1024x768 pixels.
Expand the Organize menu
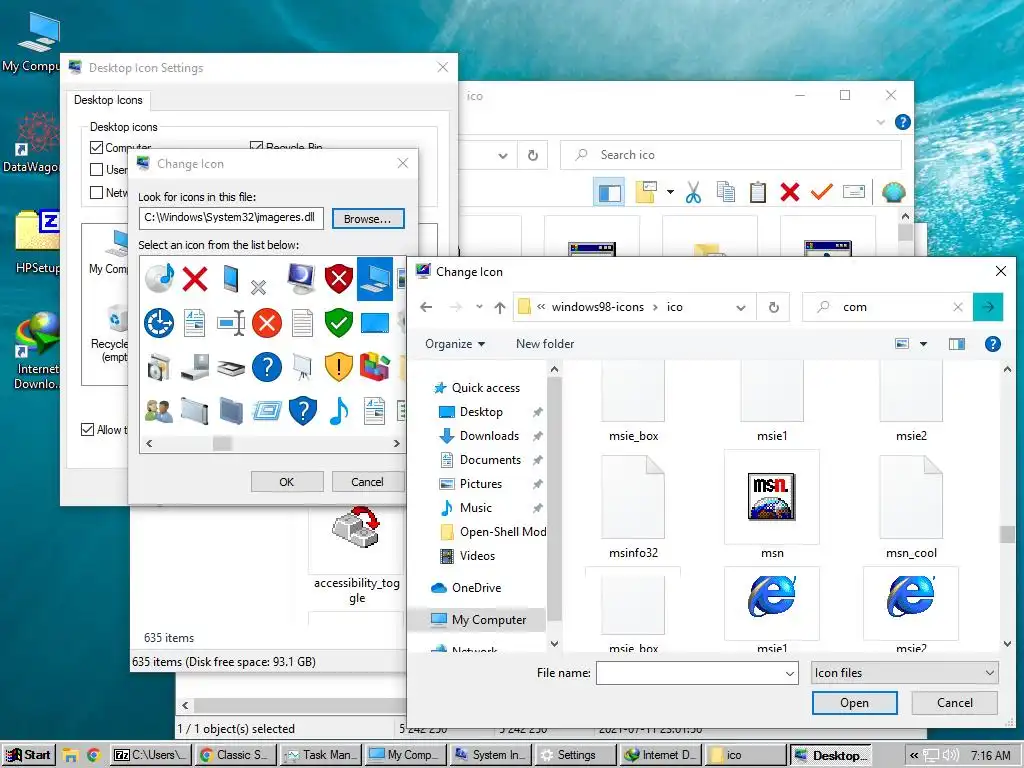(455, 344)
